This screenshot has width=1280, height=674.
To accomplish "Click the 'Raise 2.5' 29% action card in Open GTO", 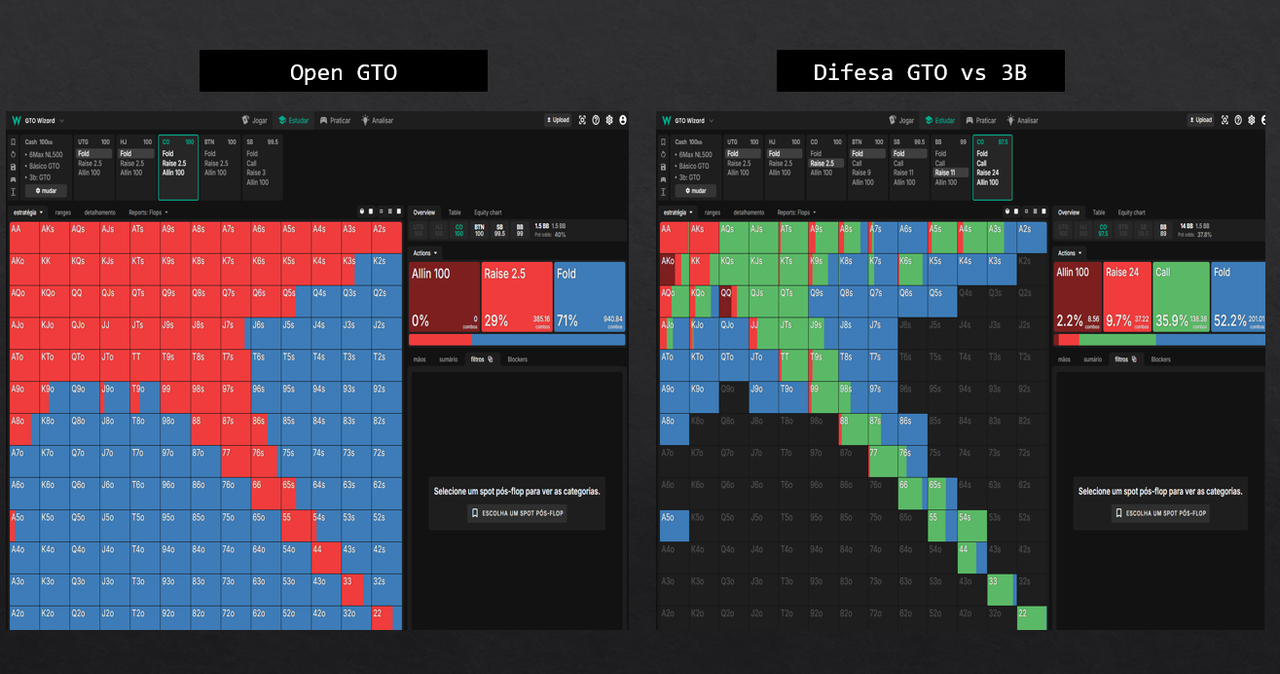I will coord(517,297).
